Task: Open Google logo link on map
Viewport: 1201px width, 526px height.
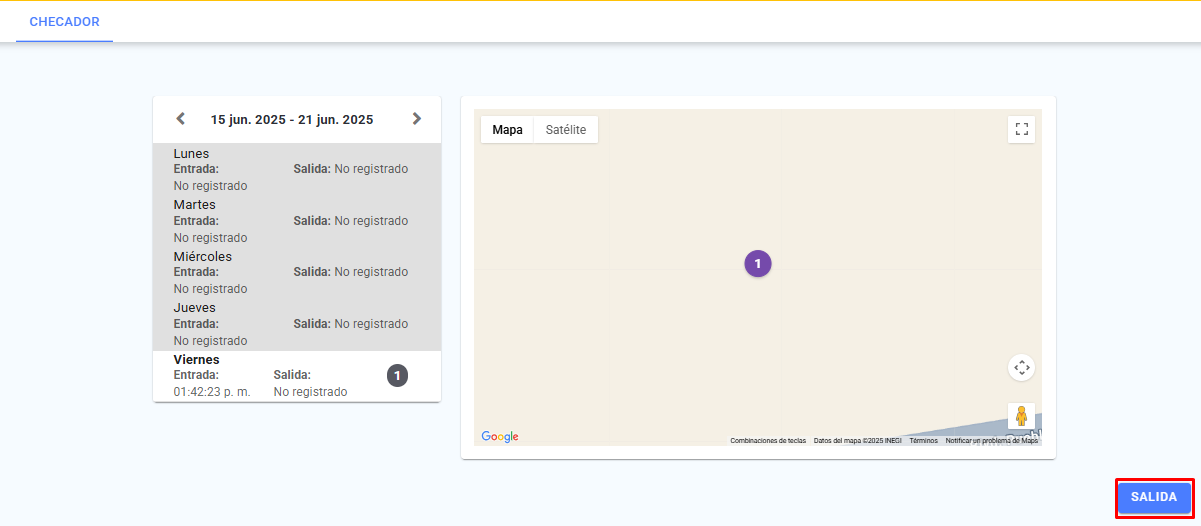Action: click(x=500, y=437)
